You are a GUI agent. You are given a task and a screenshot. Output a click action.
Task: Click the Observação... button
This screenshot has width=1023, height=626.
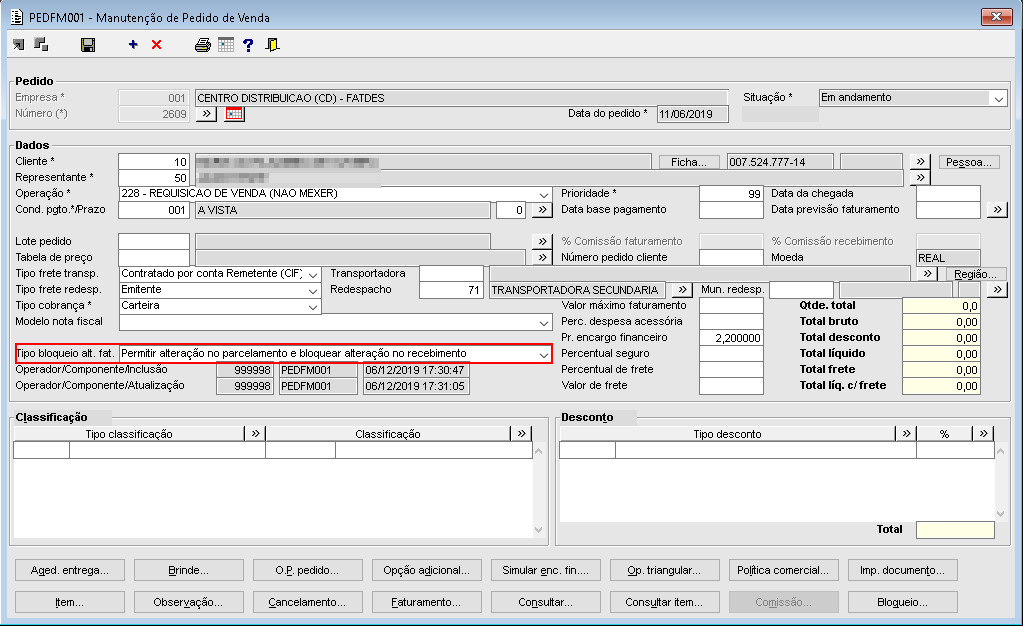189,602
